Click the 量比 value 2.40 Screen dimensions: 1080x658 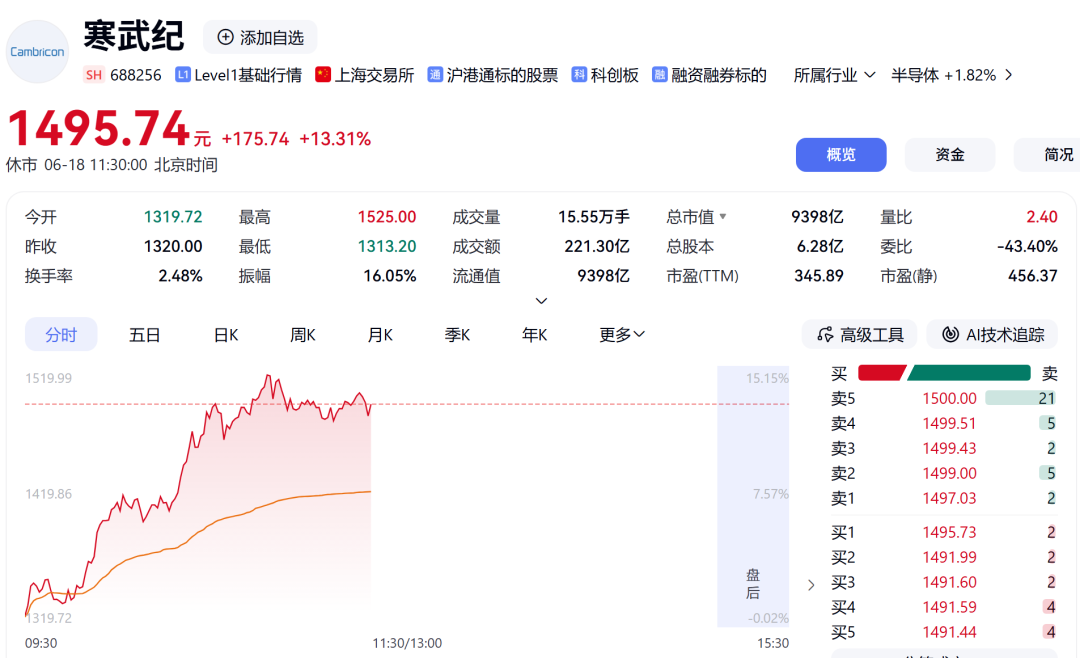(x=1041, y=216)
